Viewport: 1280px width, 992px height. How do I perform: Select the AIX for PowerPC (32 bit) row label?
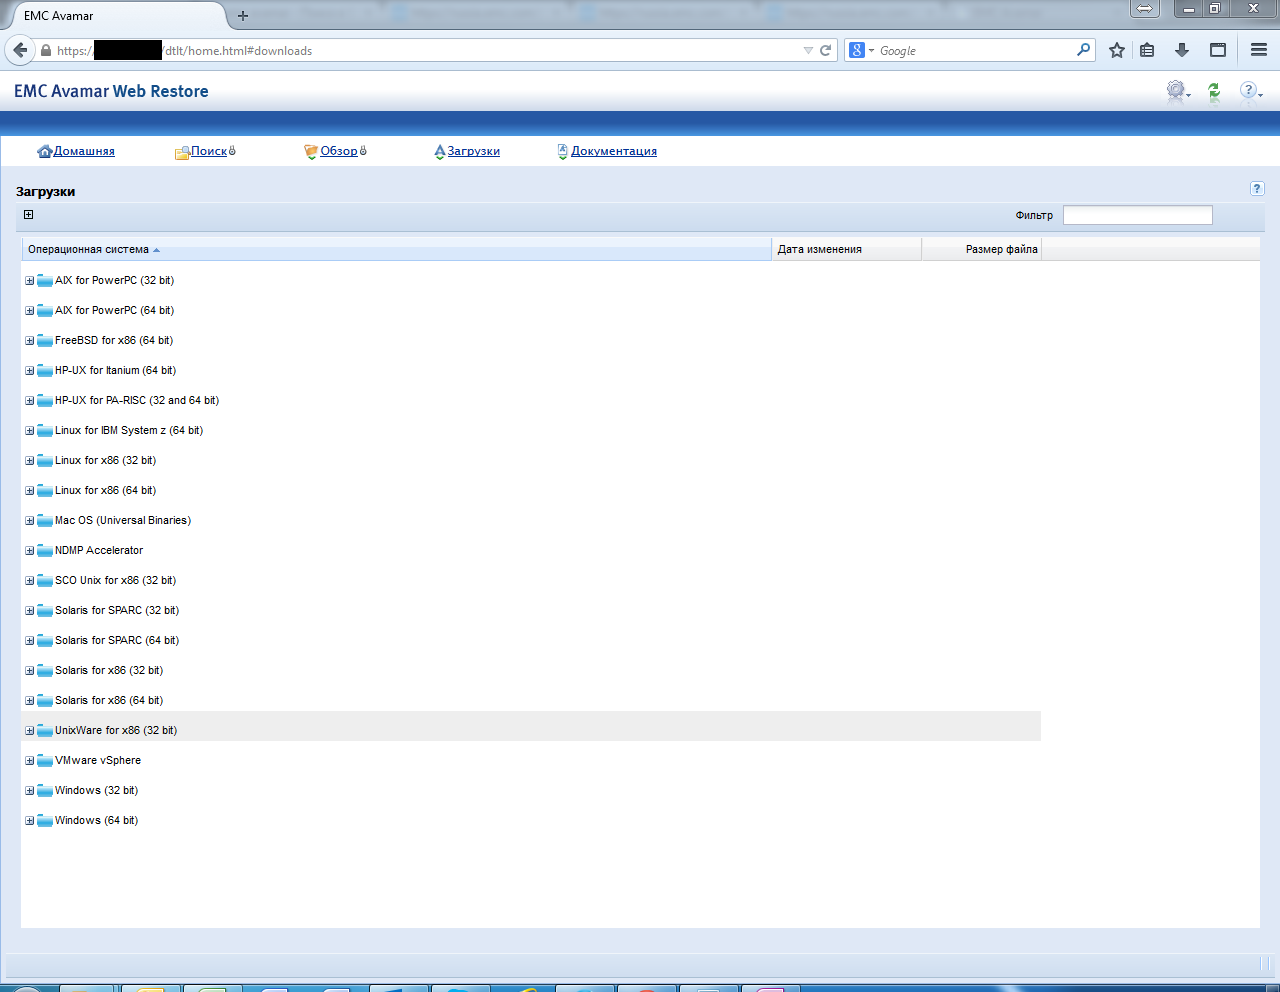tap(115, 281)
